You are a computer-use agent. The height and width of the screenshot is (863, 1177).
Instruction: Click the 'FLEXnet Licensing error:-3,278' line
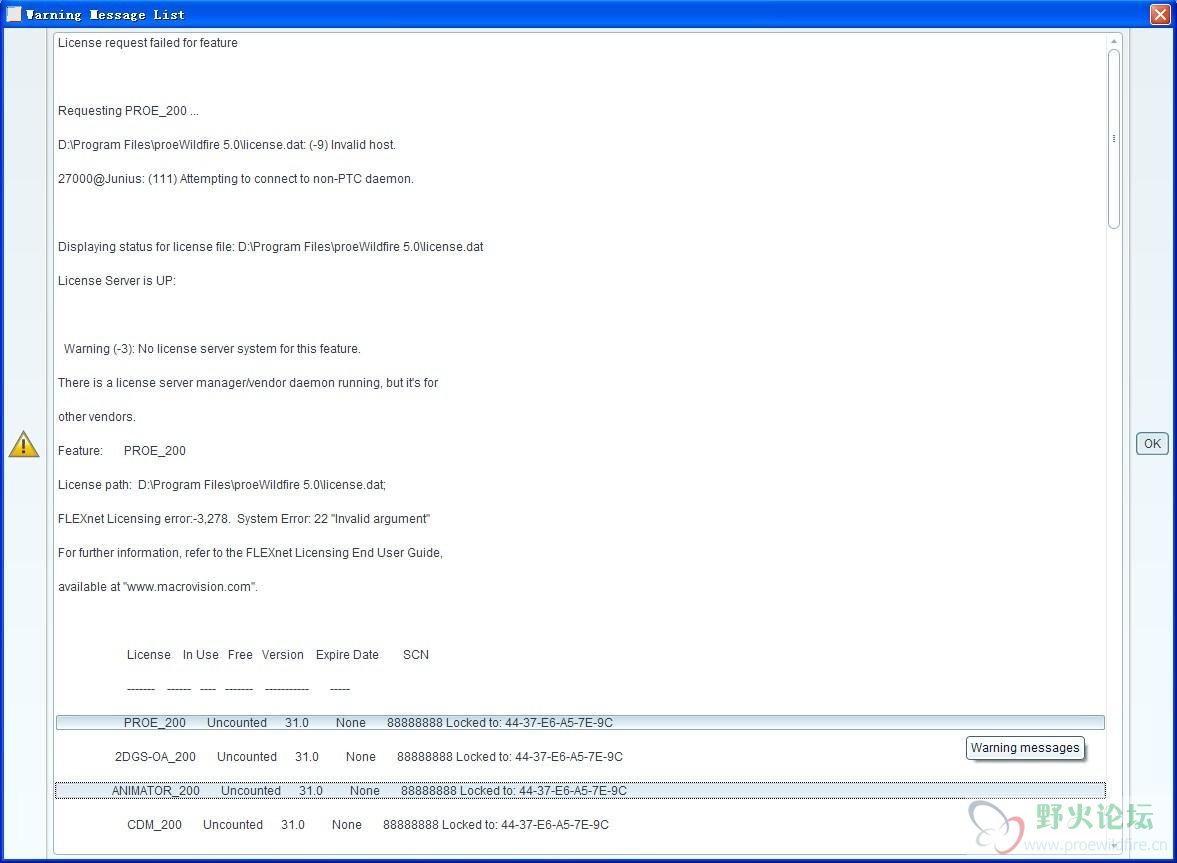[244, 519]
